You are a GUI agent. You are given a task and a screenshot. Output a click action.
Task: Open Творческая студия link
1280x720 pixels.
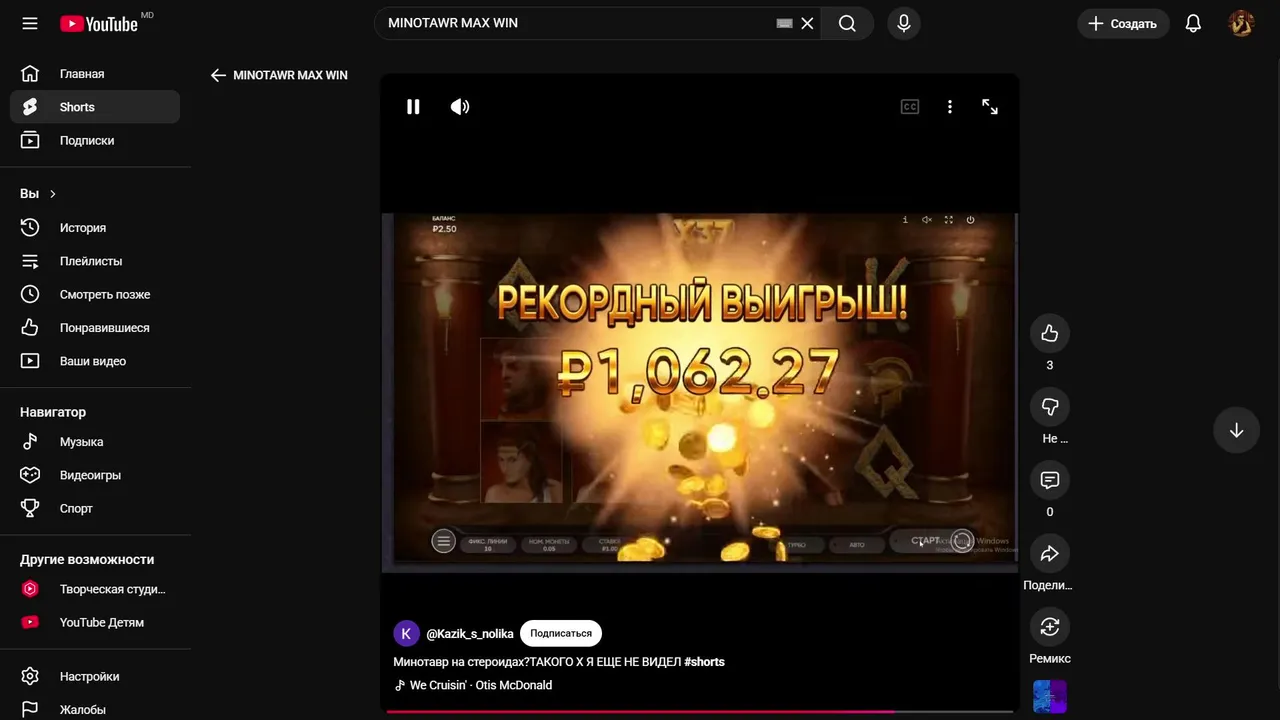(x=95, y=589)
